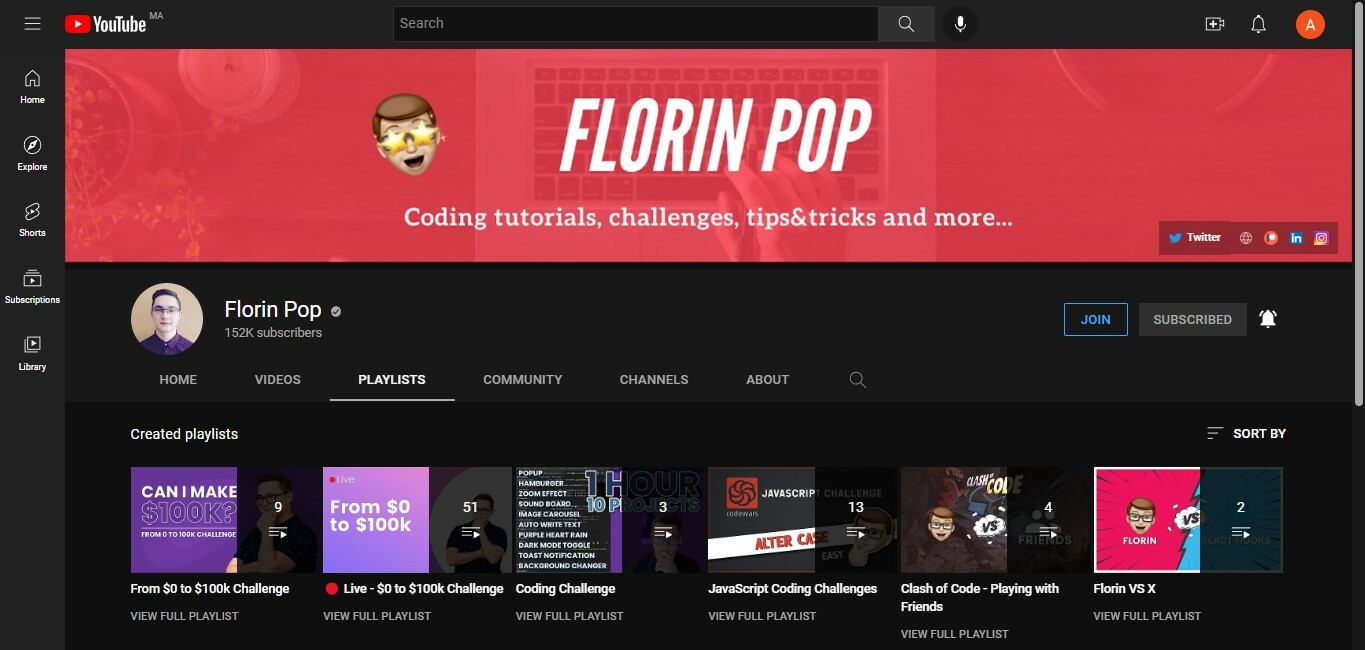Viewport: 1365px width, 650px height.
Task: Open the Sort By dropdown for playlists
Action: 1245,433
